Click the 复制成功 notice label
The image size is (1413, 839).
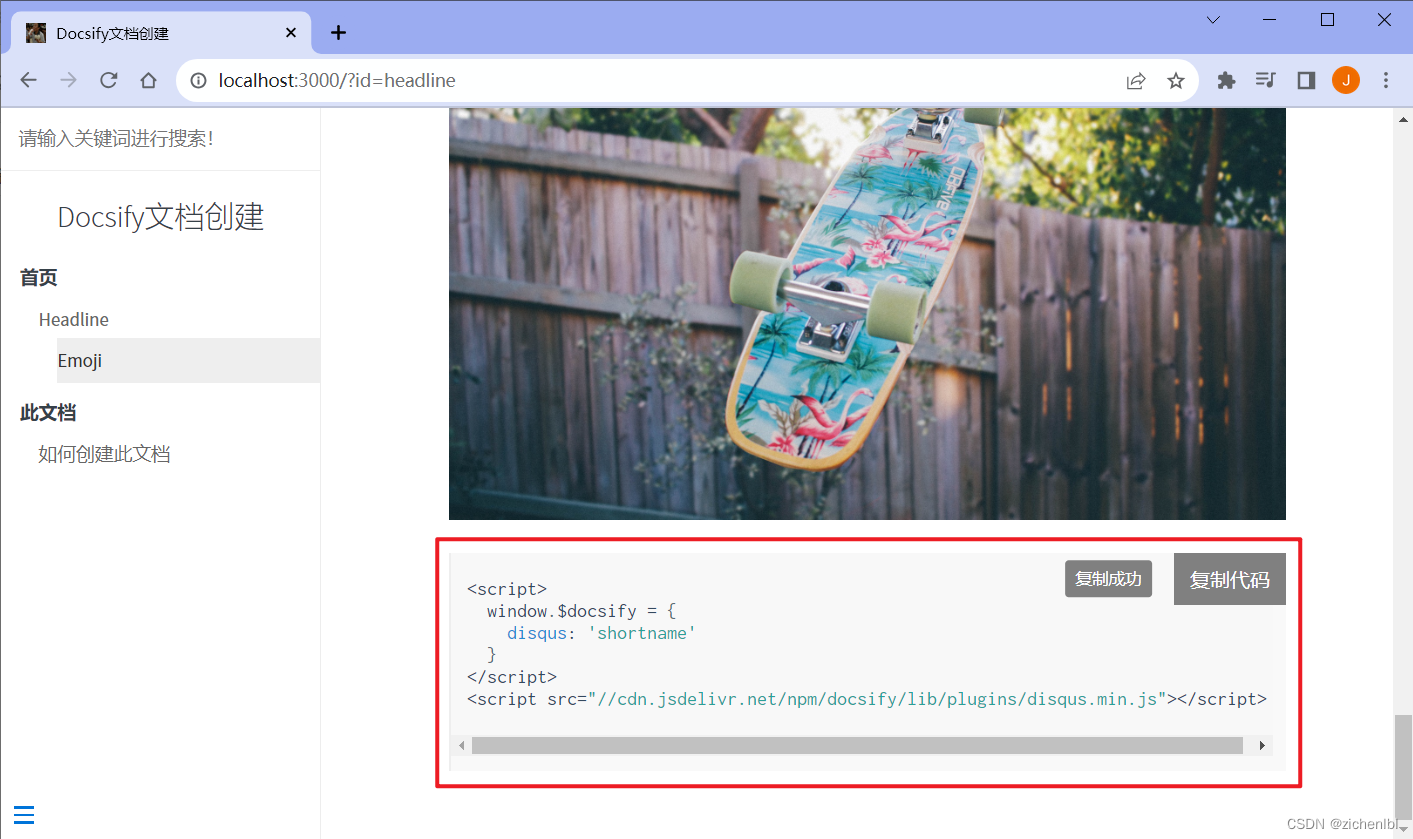click(1108, 579)
